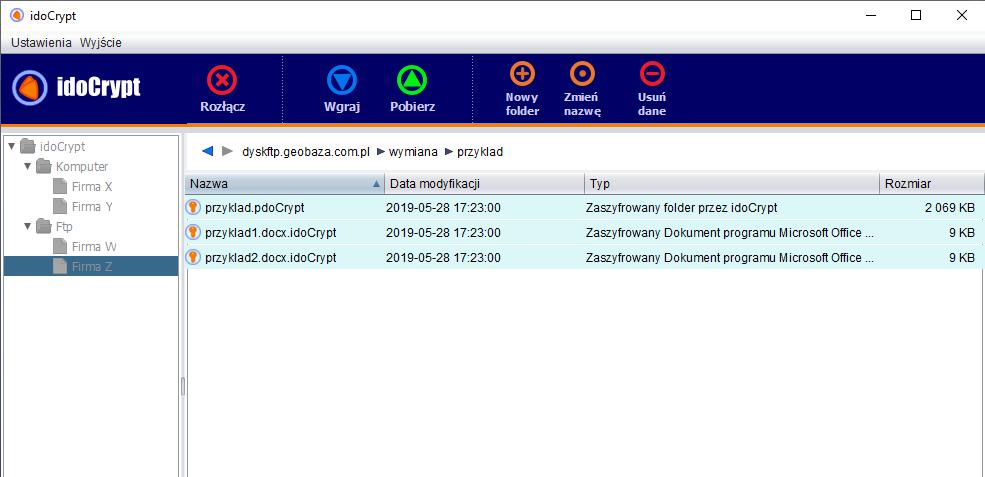Screen dimensions: 985x477
Task: Click the Firma Y document icon
Action: point(60,206)
